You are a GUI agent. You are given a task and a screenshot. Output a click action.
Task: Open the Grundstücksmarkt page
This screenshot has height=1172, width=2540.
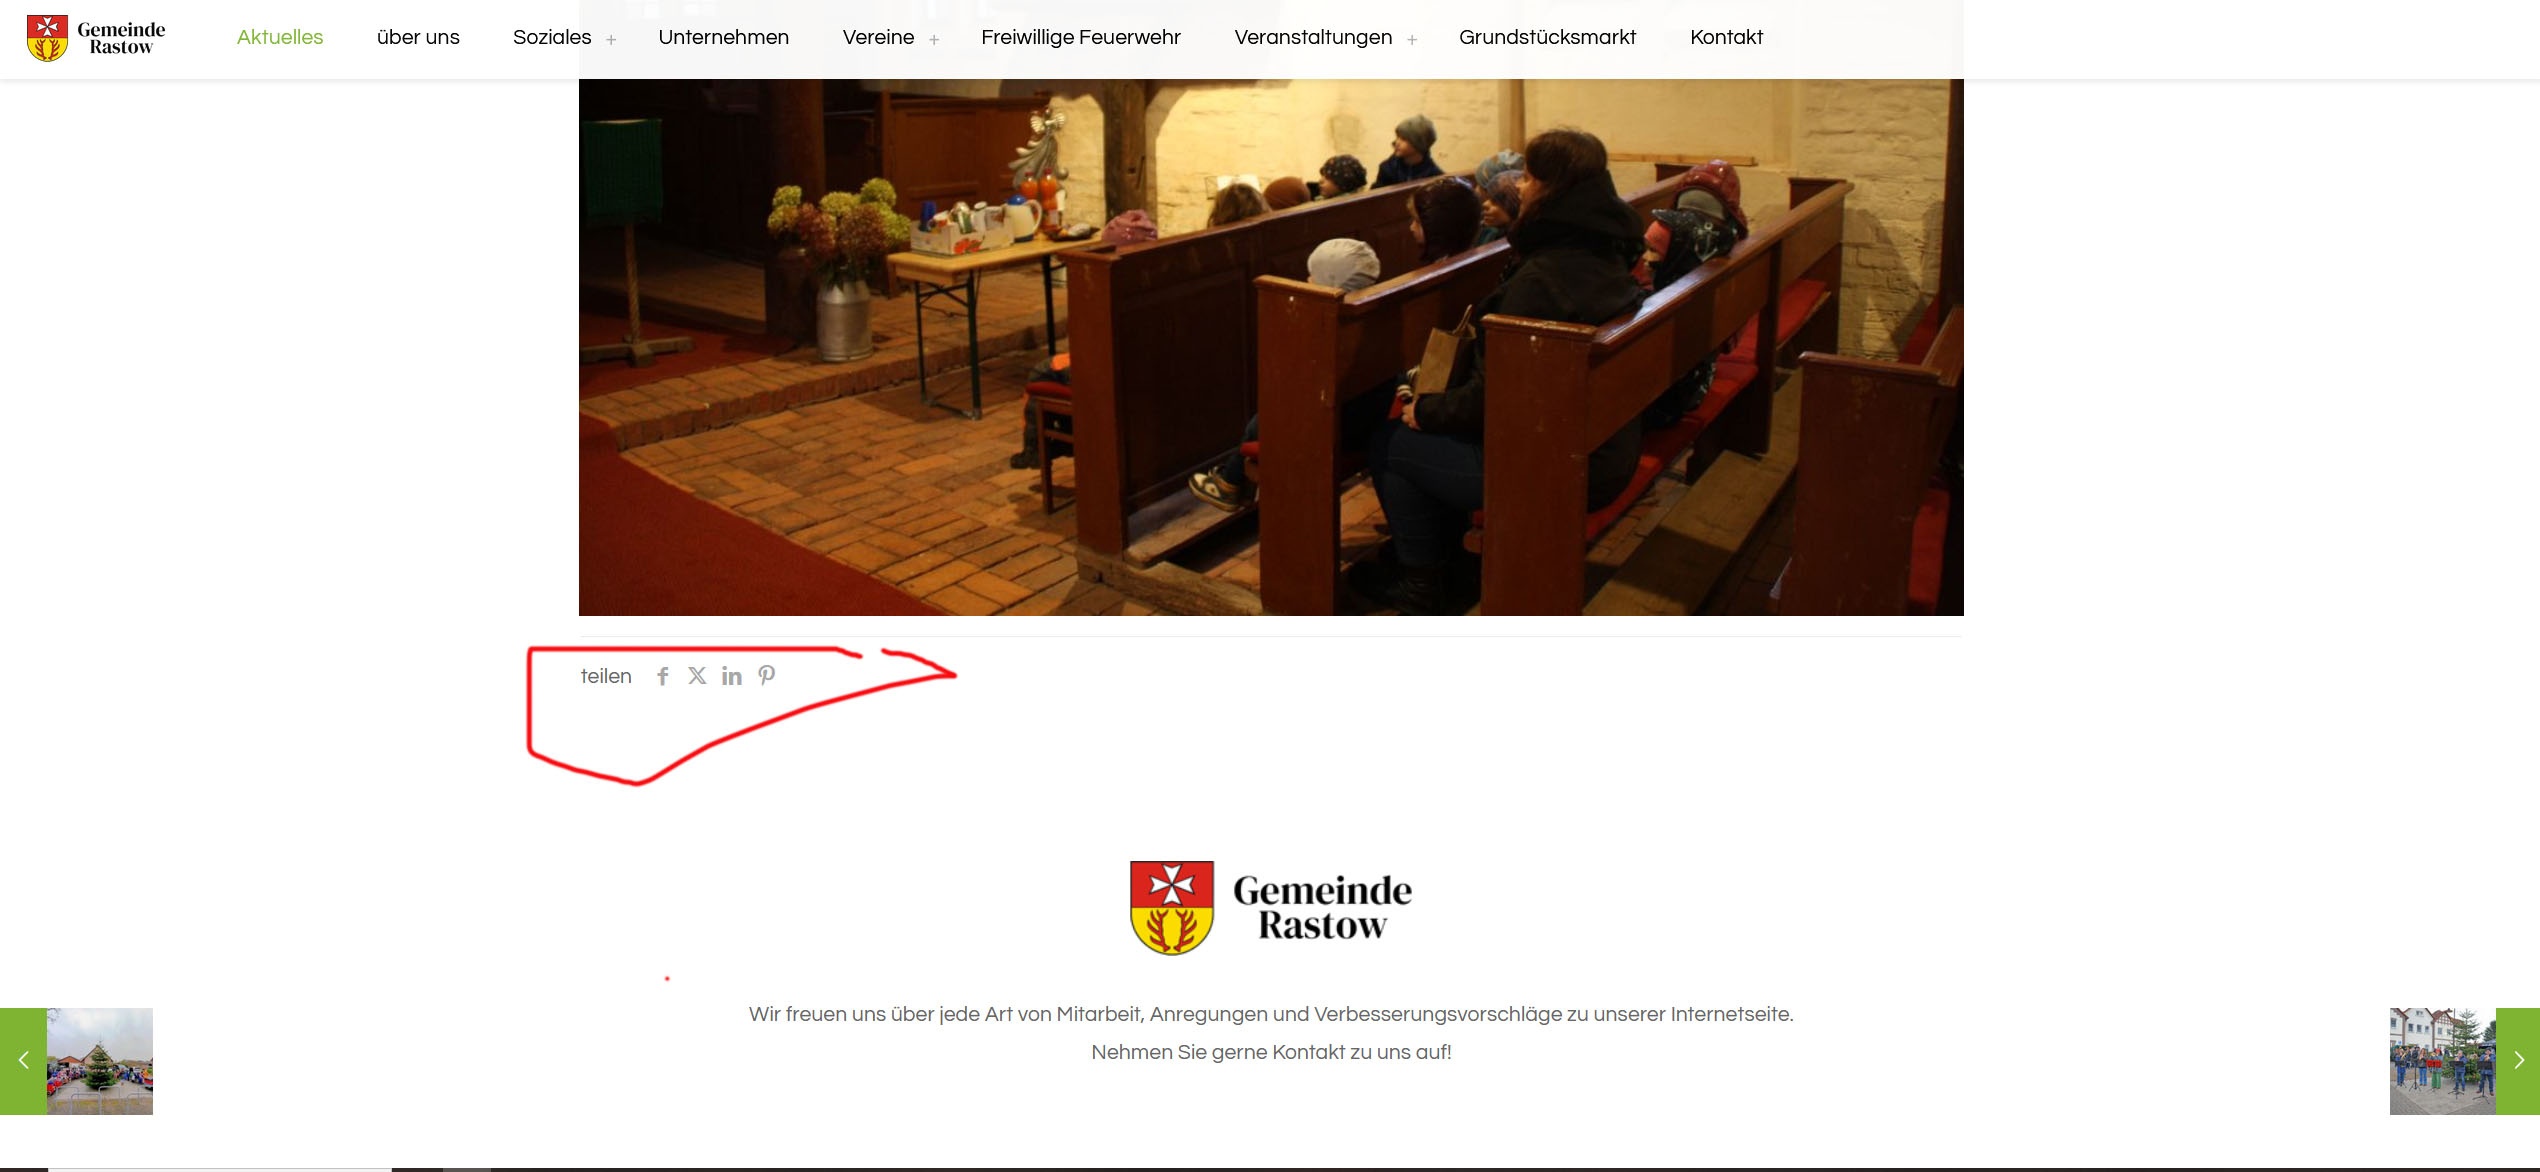click(1547, 37)
